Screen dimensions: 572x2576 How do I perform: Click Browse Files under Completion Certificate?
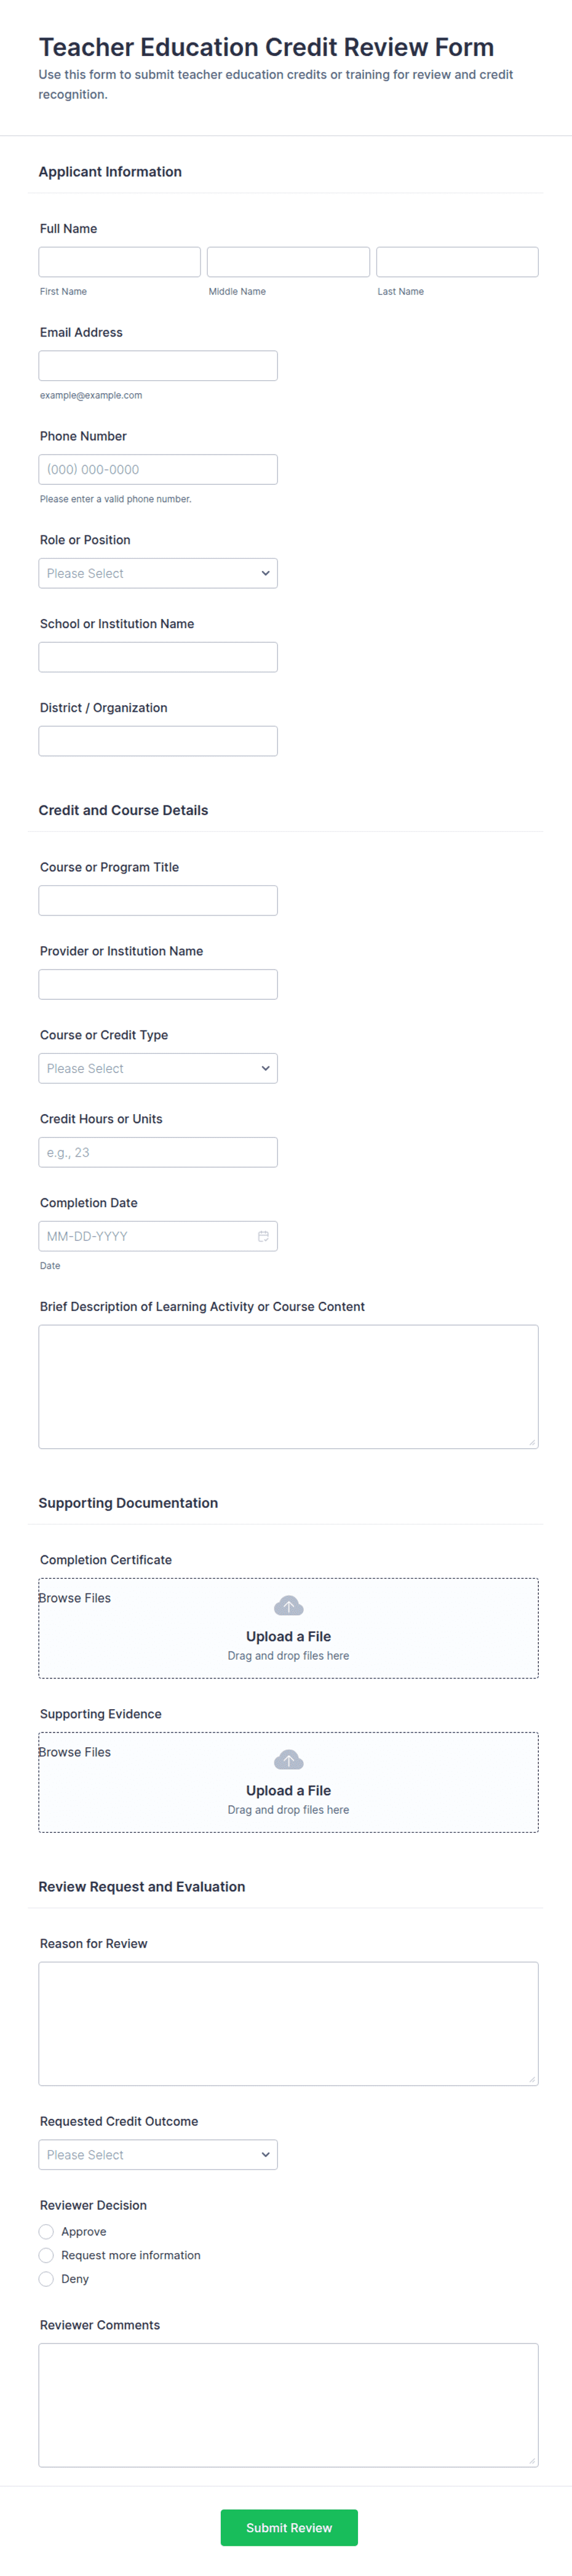pos(75,1598)
